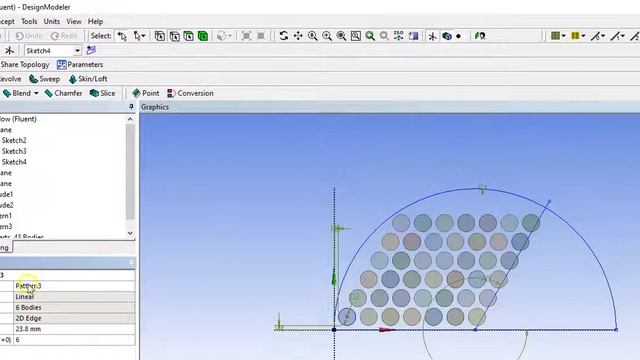Screen dimensions: 640x360
Task: Create a Point feature
Action: tap(146, 93)
